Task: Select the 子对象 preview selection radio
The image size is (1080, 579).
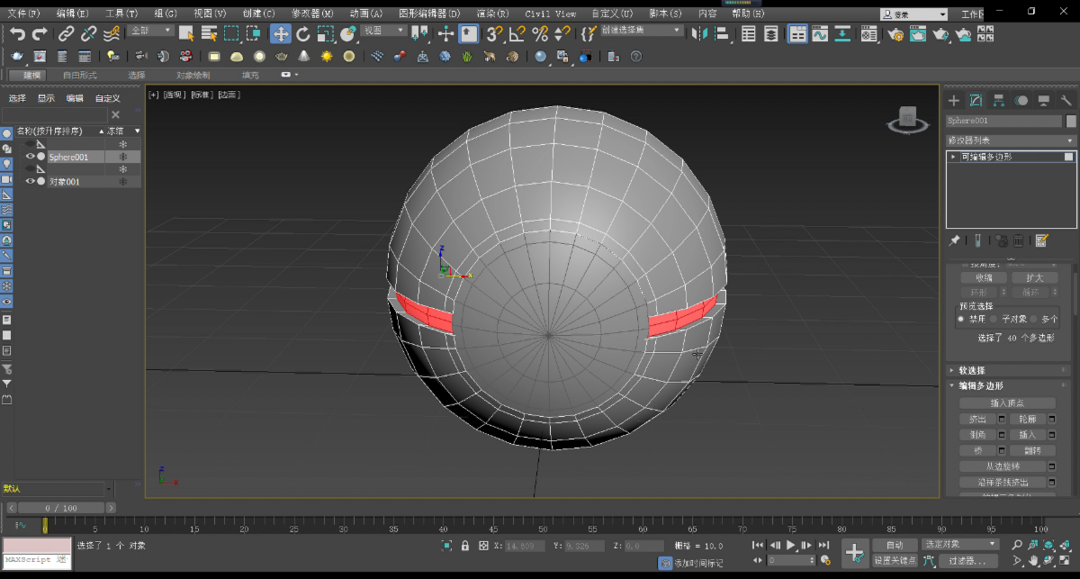Action: point(995,319)
